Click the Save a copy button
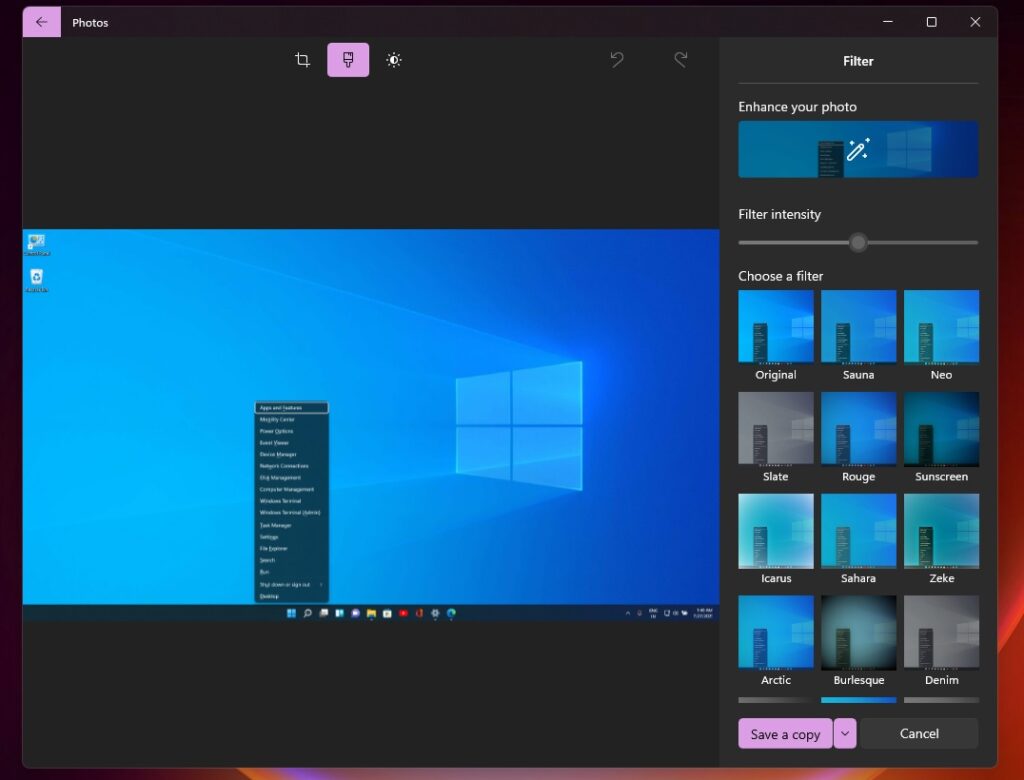The image size is (1024, 780). pyautogui.click(x=784, y=733)
